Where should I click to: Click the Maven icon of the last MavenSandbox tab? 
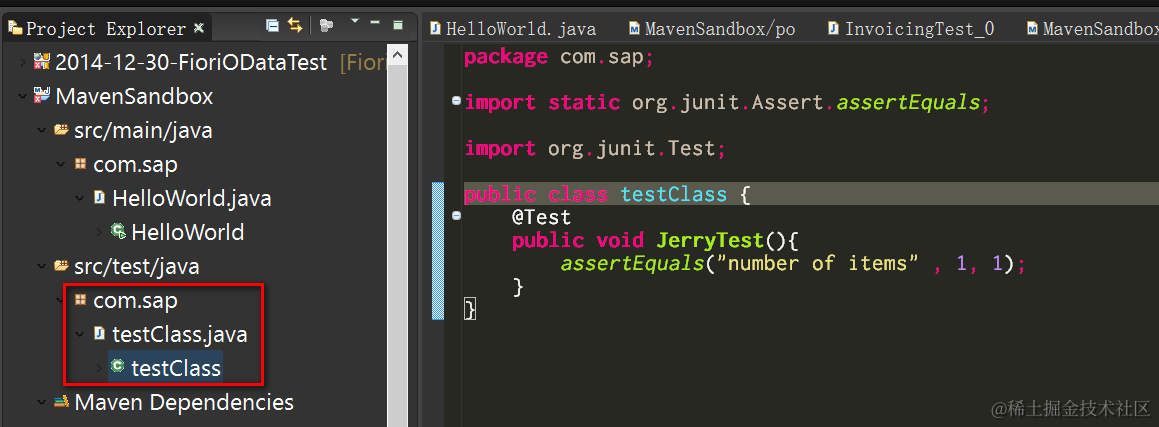(x=1032, y=29)
